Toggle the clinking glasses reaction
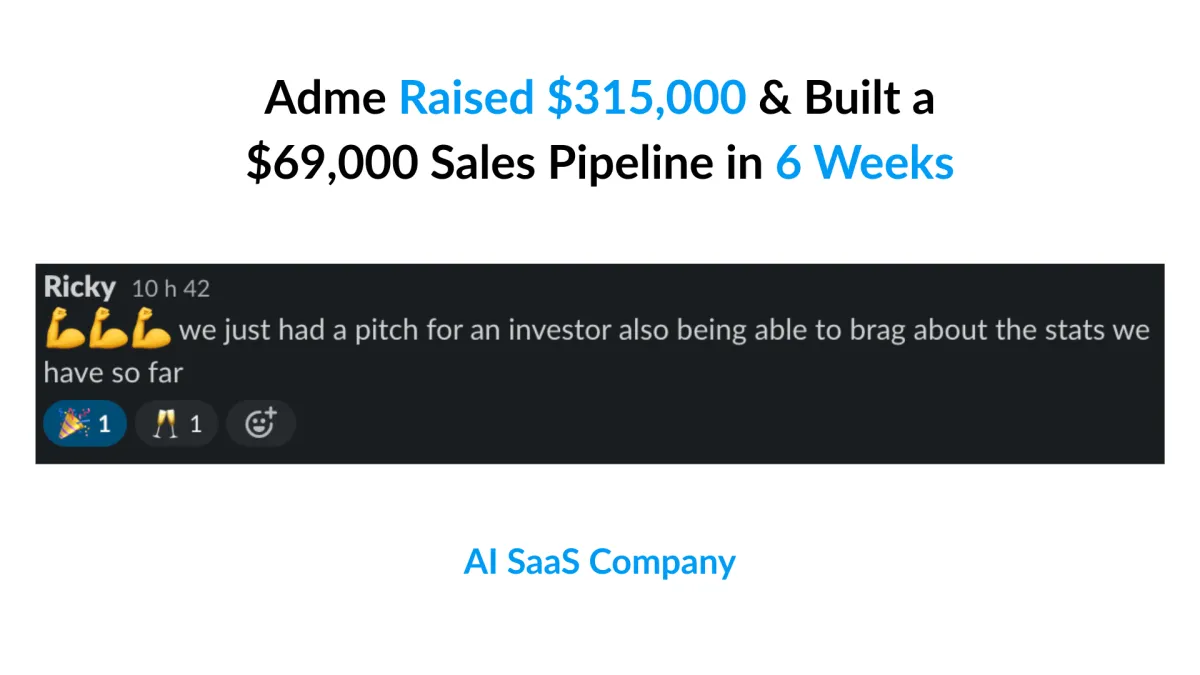The image size is (1200, 675). click(x=175, y=424)
